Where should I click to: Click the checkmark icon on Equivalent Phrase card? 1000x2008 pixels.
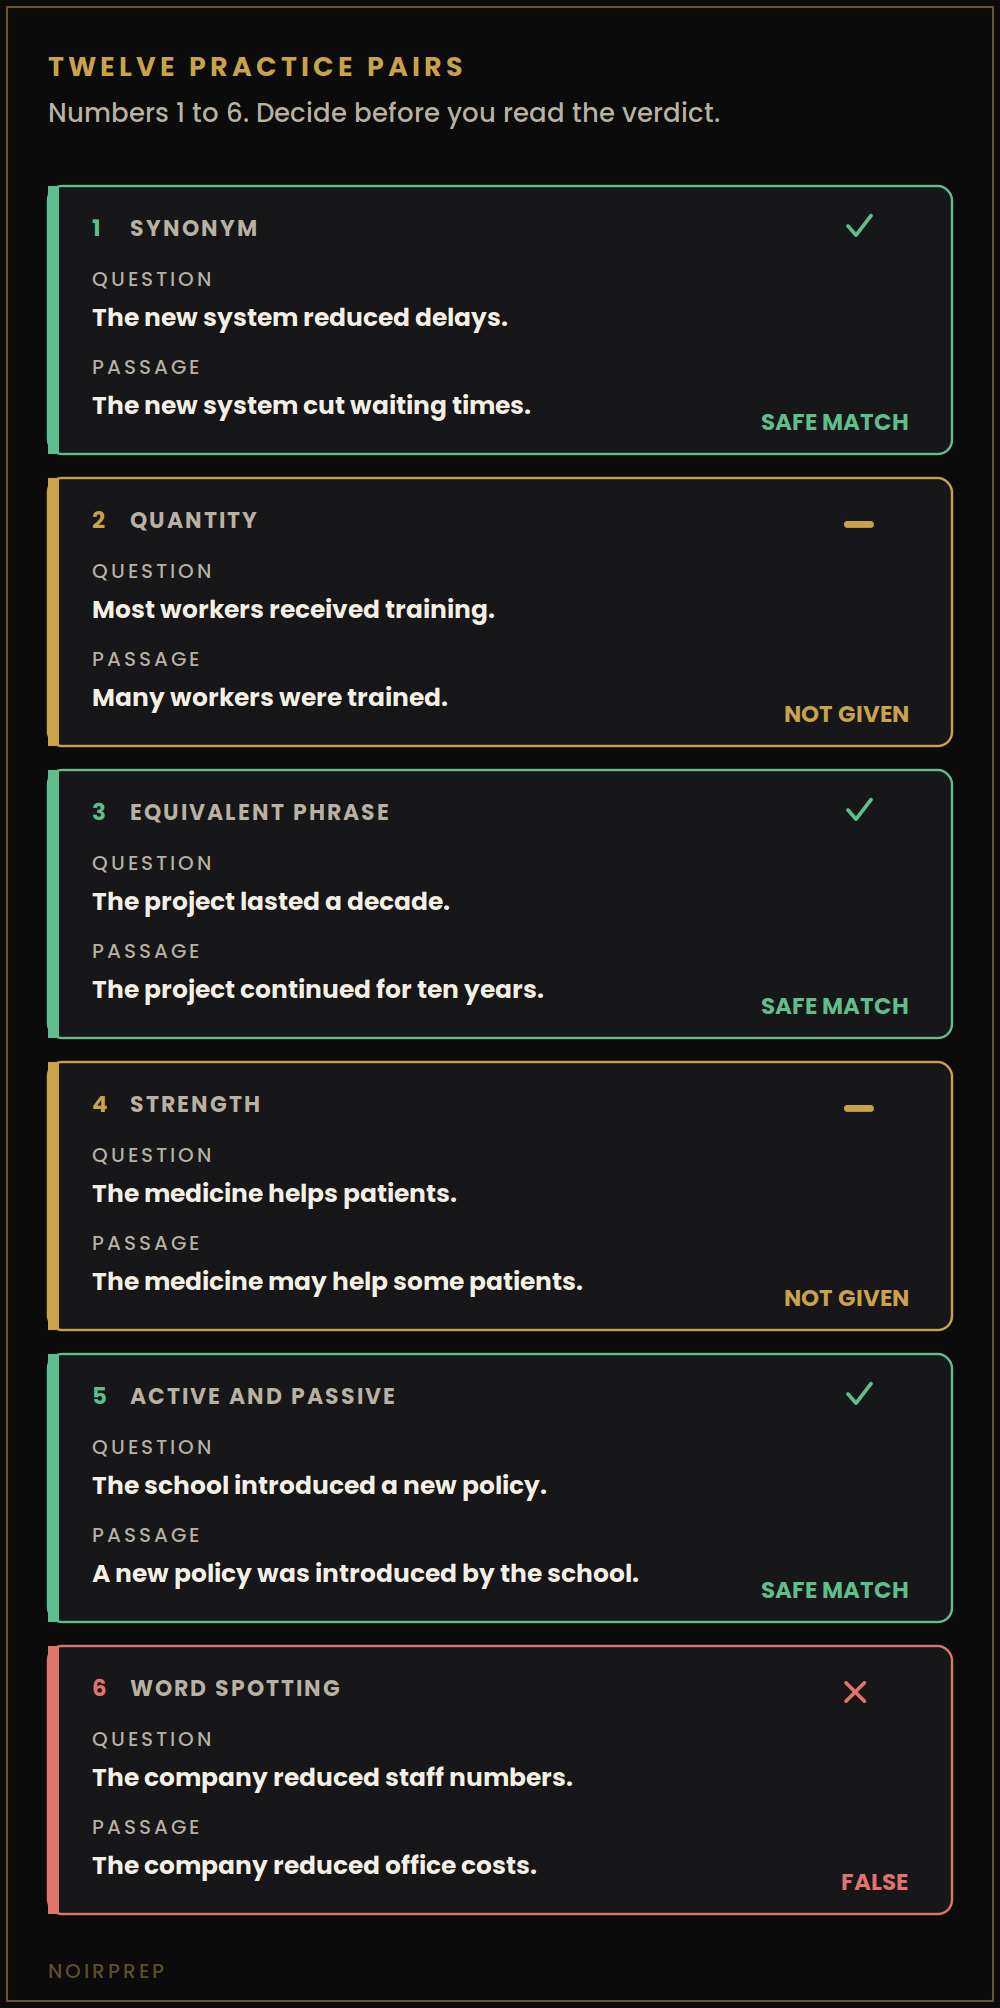(x=859, y=810)
